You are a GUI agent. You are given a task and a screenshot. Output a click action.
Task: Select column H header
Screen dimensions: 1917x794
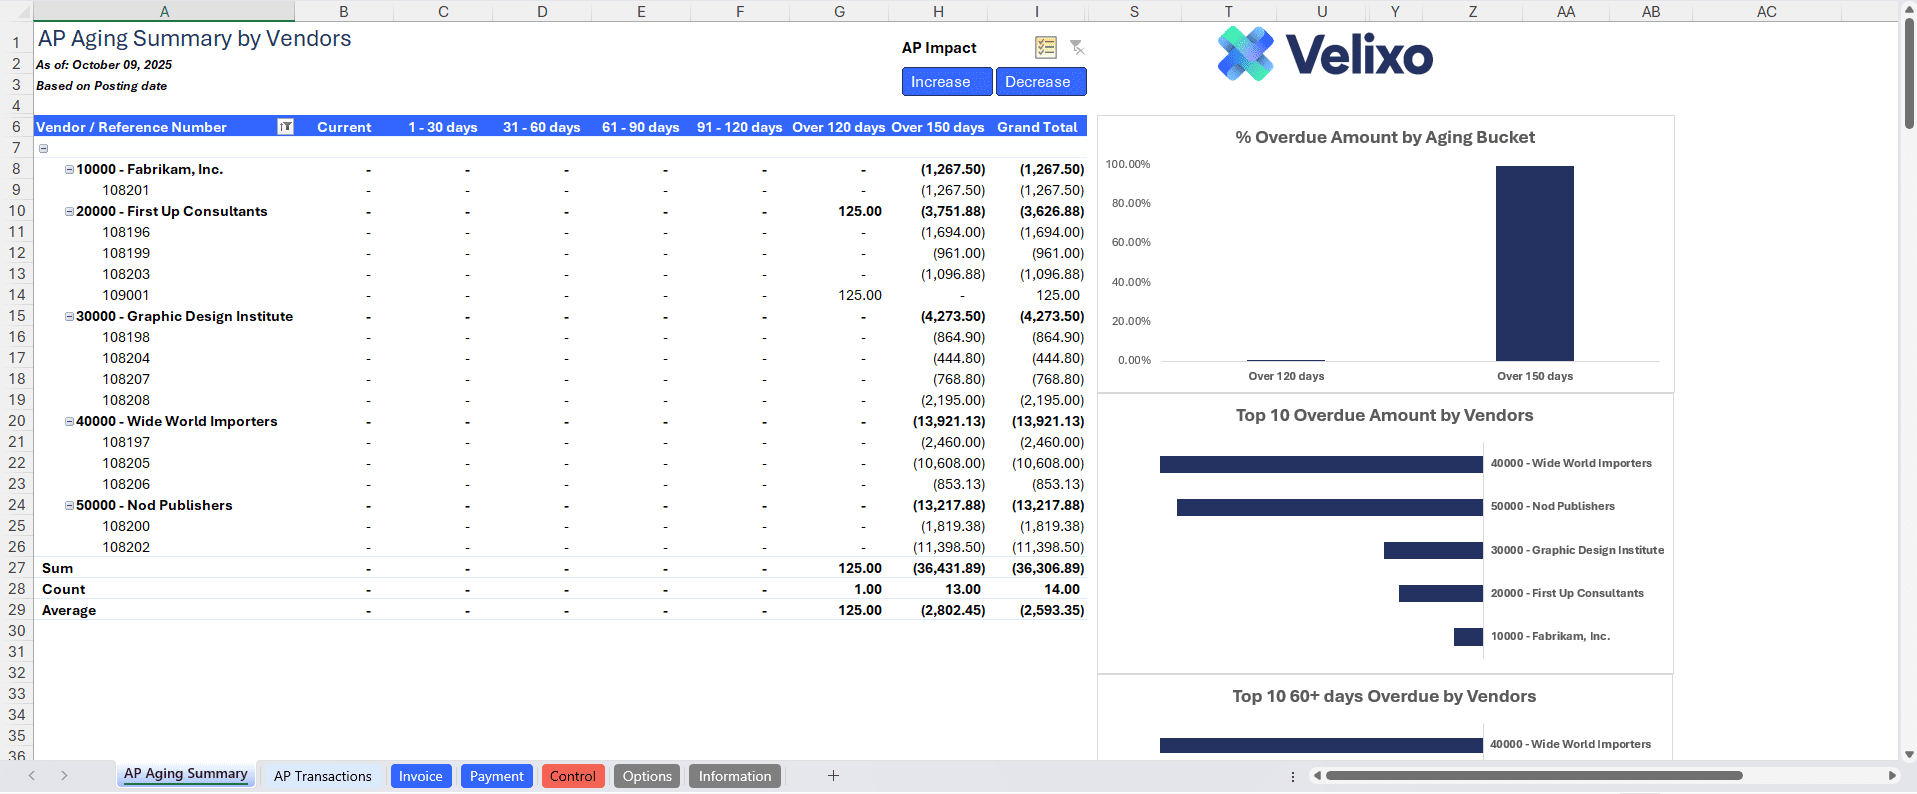(x=938, y=11)
